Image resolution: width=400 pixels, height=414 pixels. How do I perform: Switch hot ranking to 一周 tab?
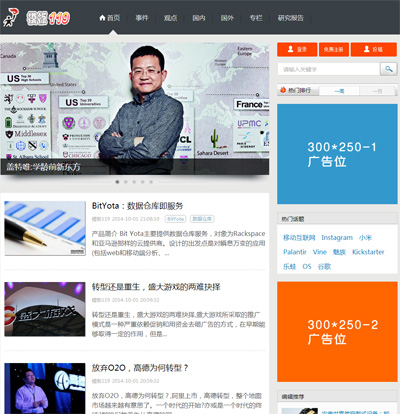339,91
